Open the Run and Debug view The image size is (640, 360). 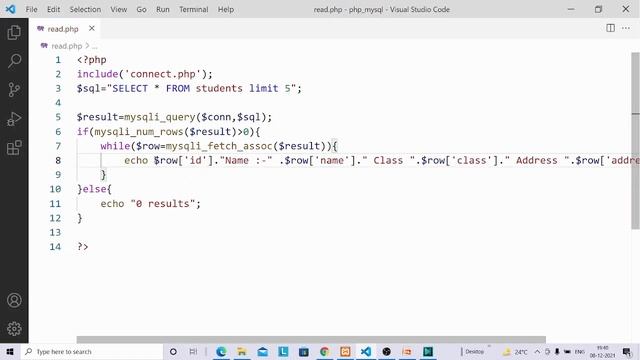(x=14, y=119)
